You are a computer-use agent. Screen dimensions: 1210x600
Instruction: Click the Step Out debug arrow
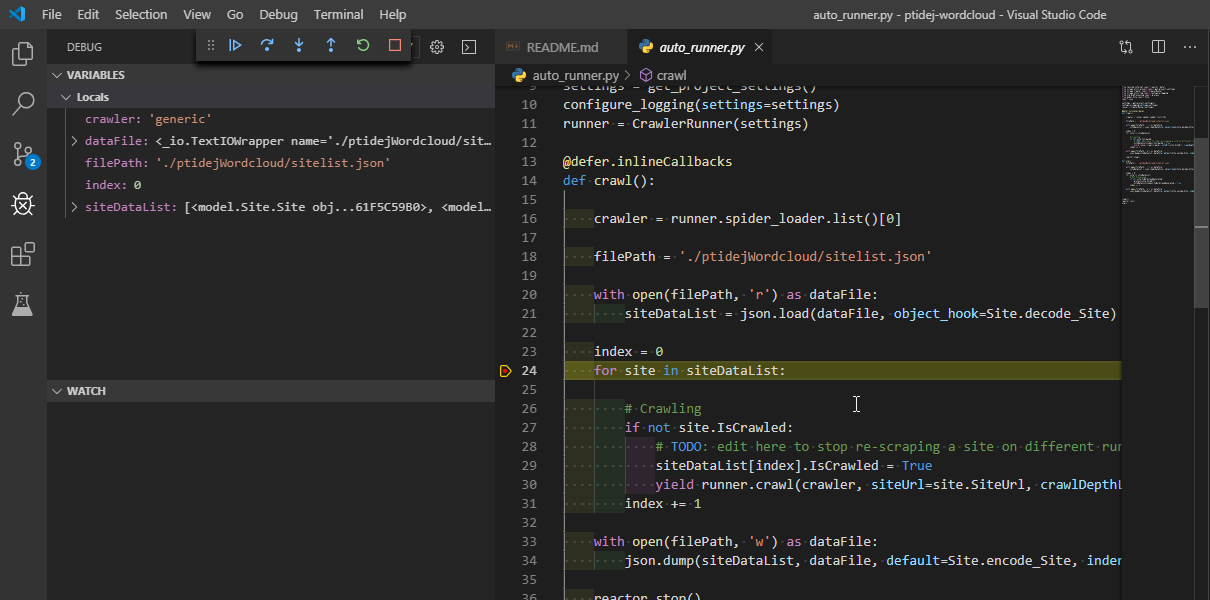(x=331, y=45)
